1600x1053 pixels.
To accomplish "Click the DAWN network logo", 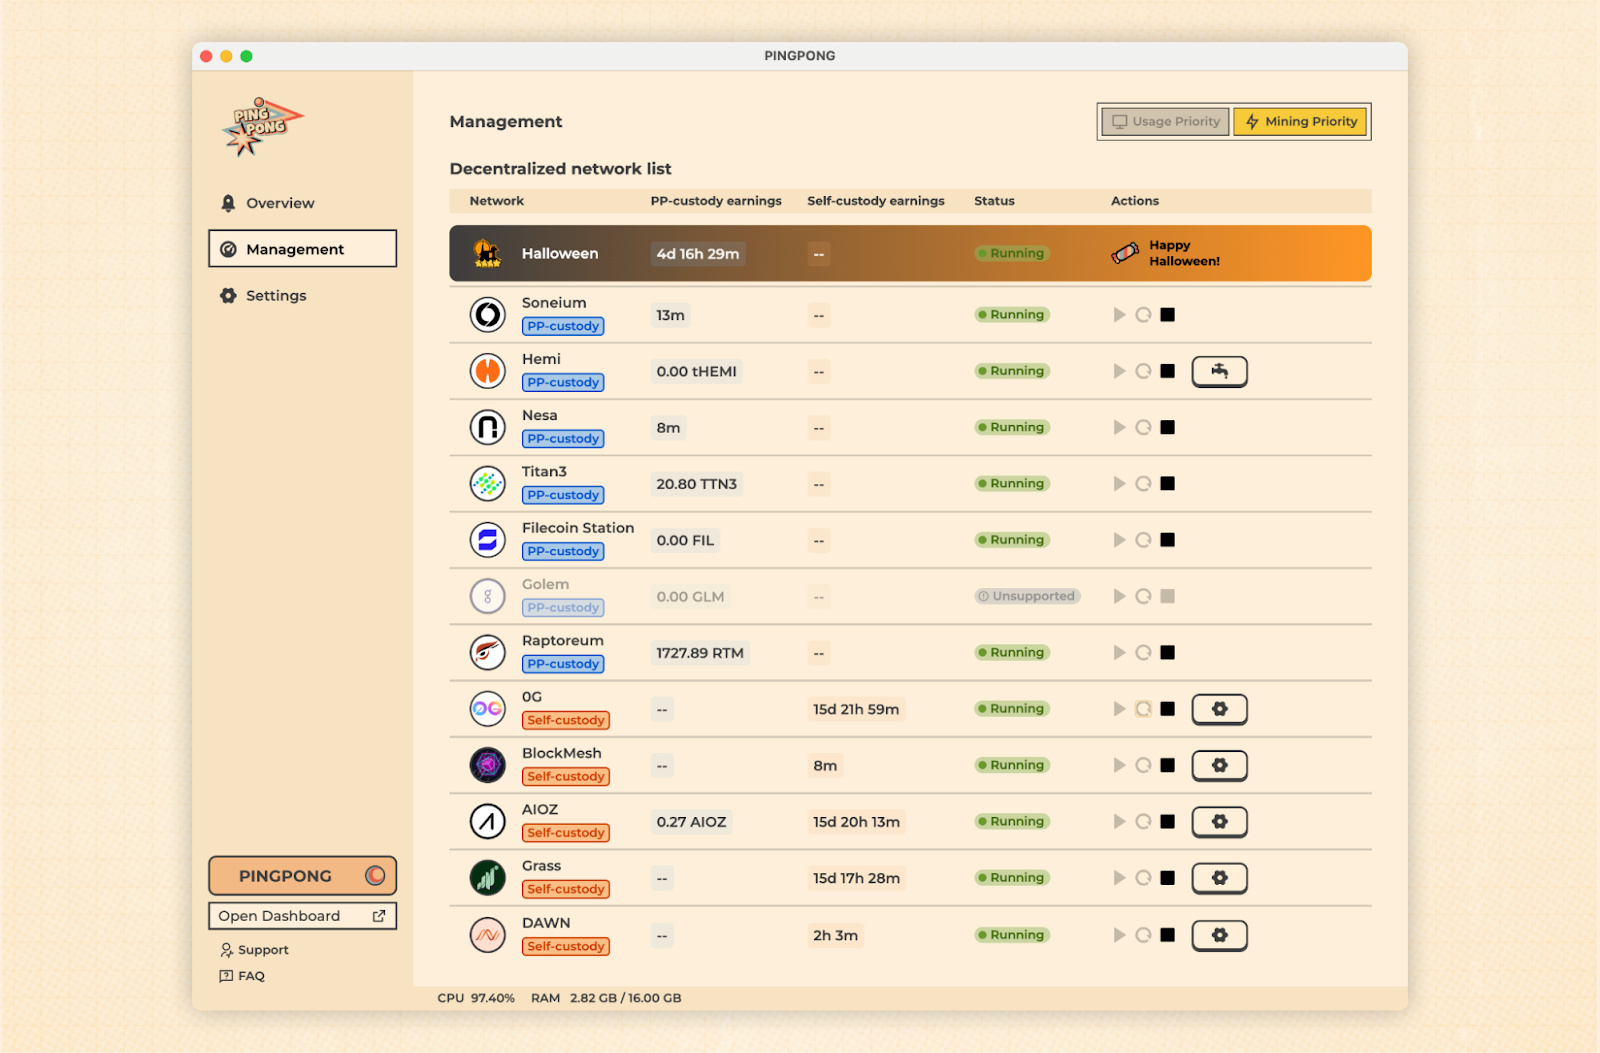I will 488,935.
